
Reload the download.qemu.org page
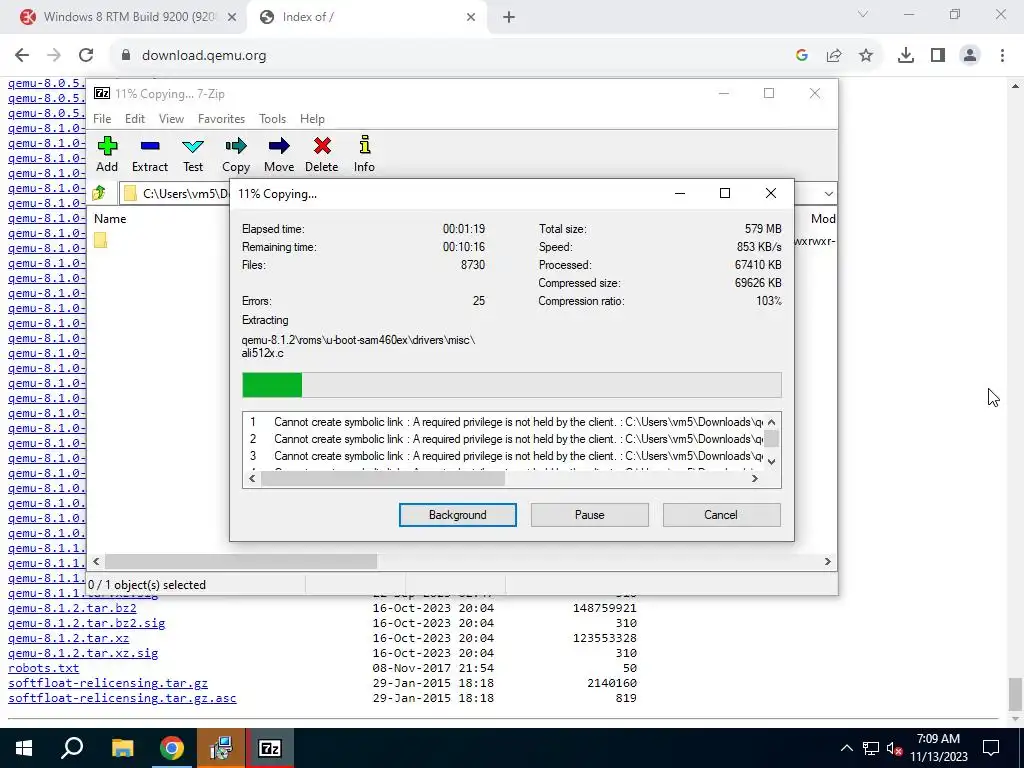(x=86, y=56)
